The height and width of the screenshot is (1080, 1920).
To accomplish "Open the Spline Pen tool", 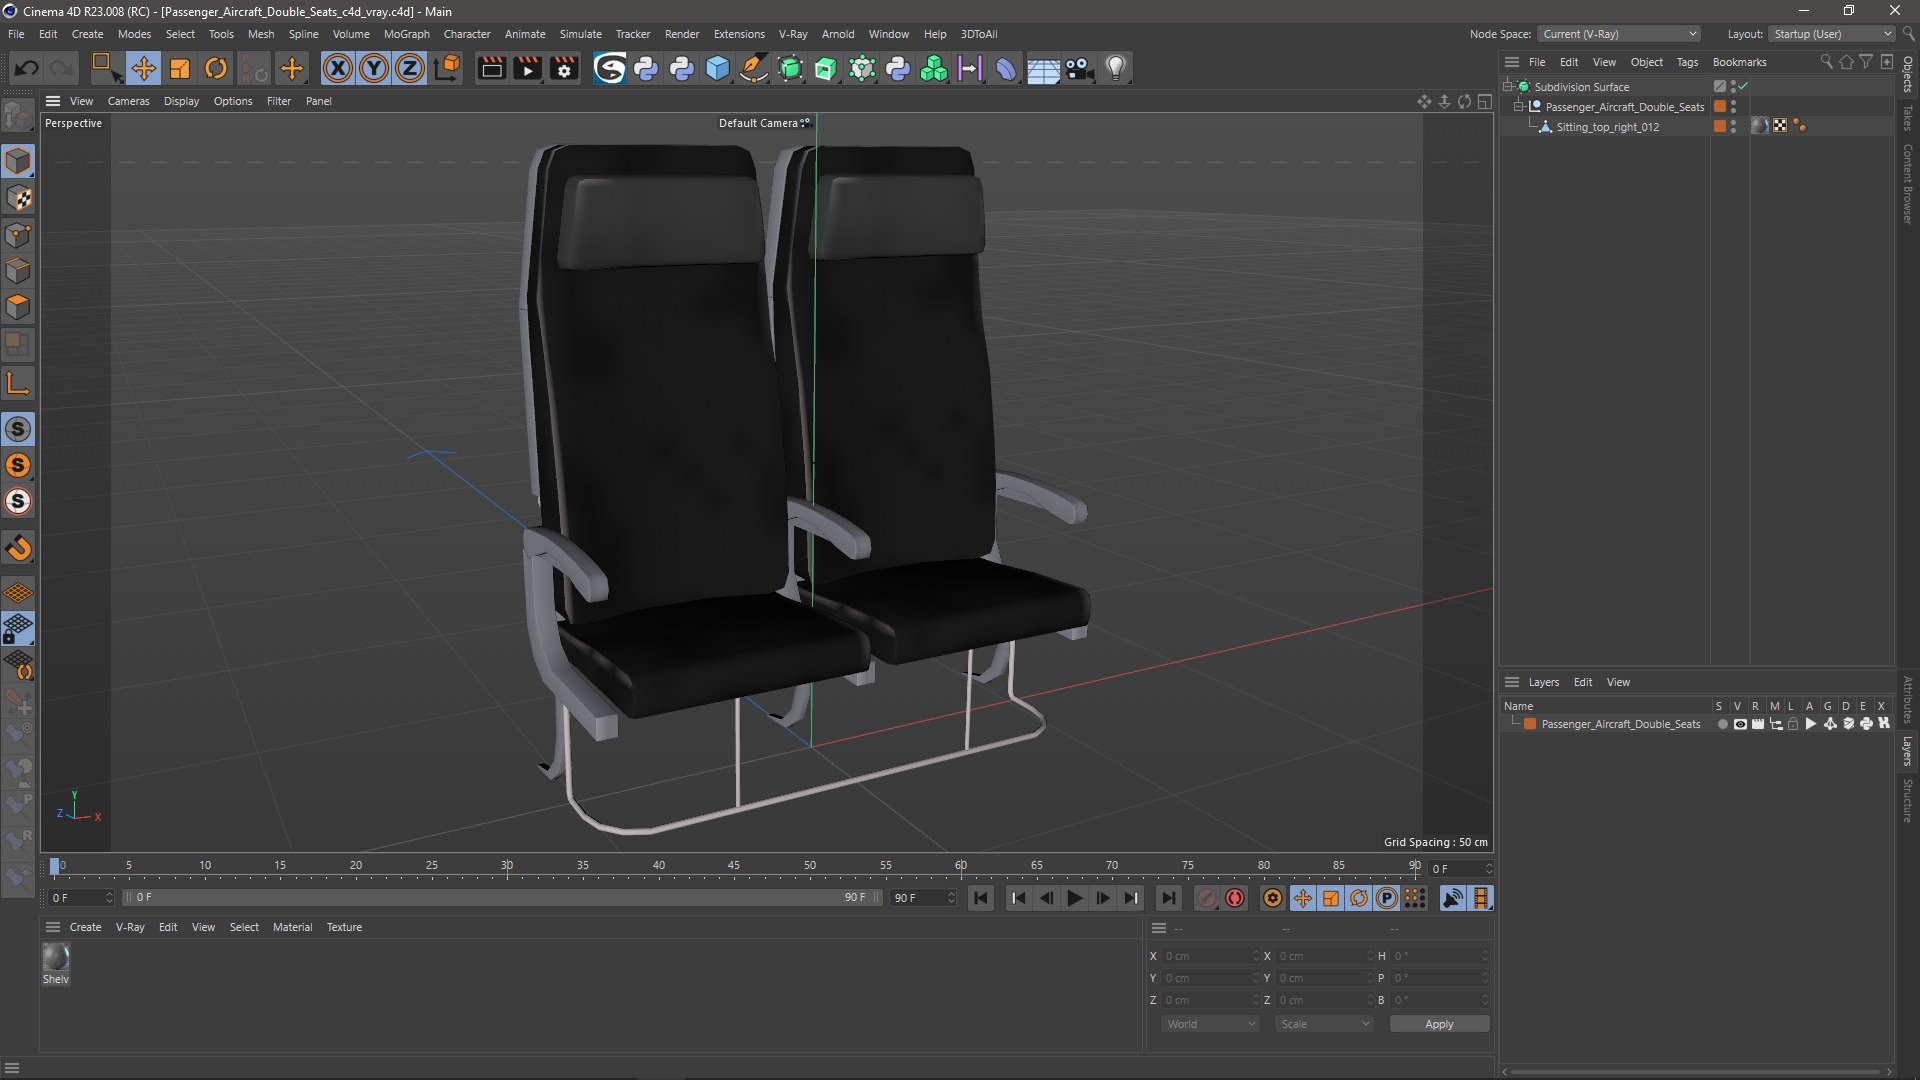I will [x=754, y=68].
